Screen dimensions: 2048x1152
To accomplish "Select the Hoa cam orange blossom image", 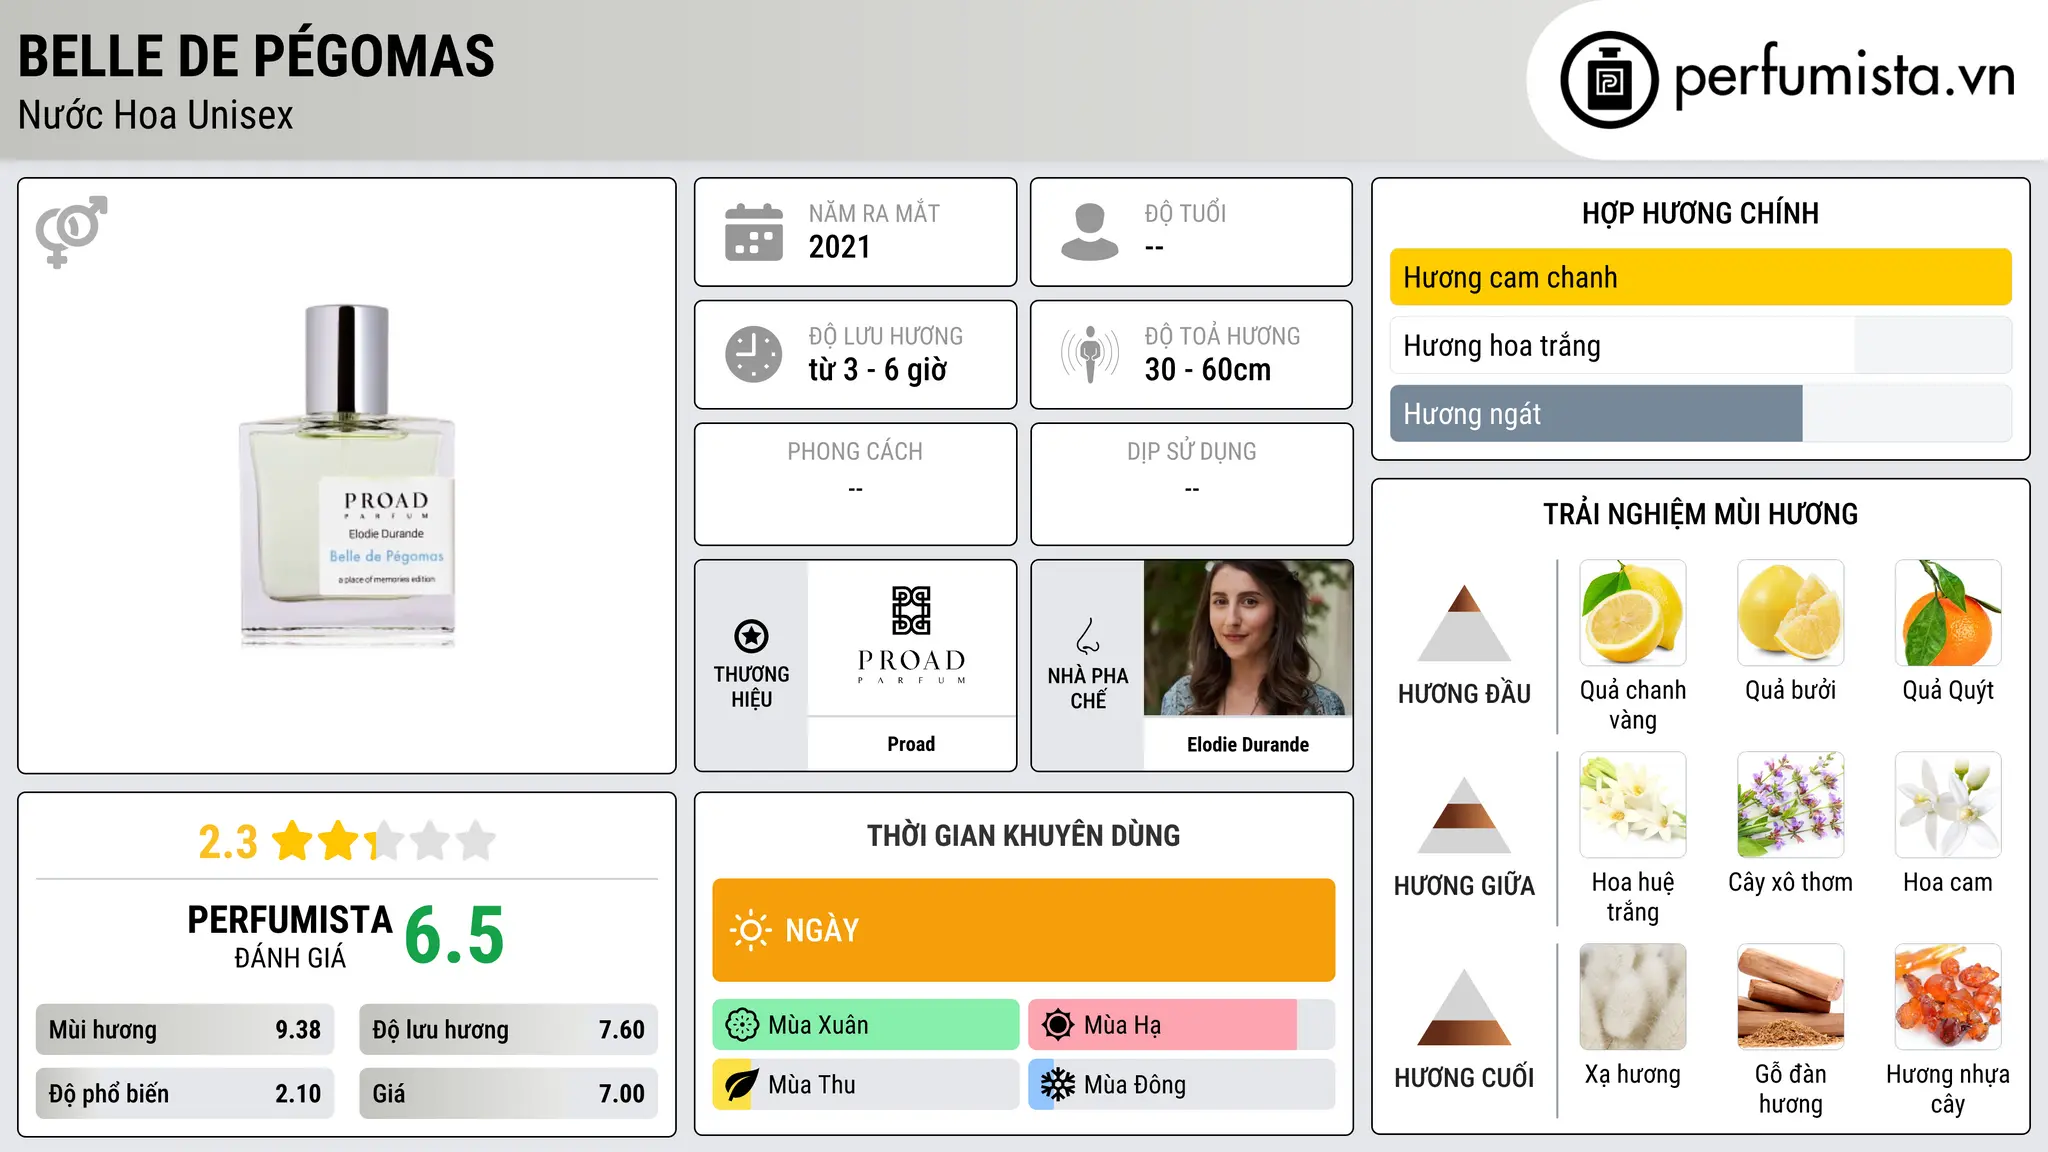I will pyautogui.click(x=1948, y=805).
